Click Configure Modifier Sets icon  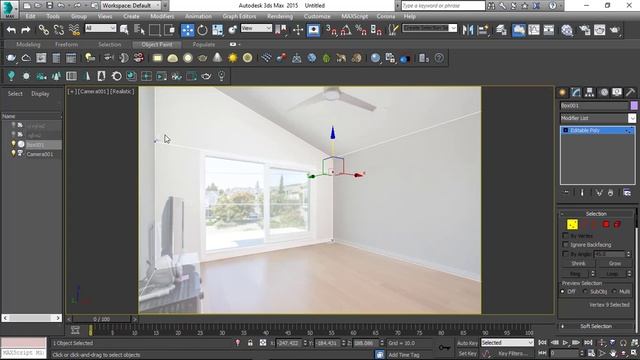(627, 193)
